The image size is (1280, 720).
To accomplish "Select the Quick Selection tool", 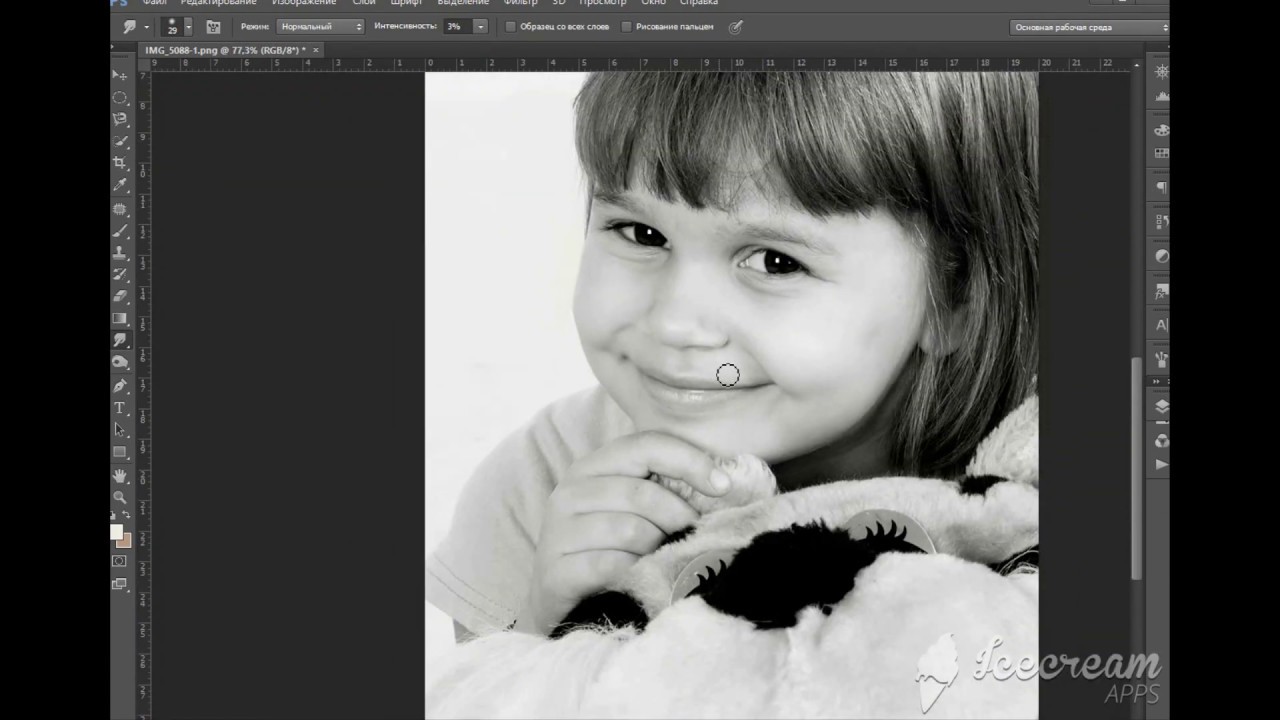I will (120, 141).
